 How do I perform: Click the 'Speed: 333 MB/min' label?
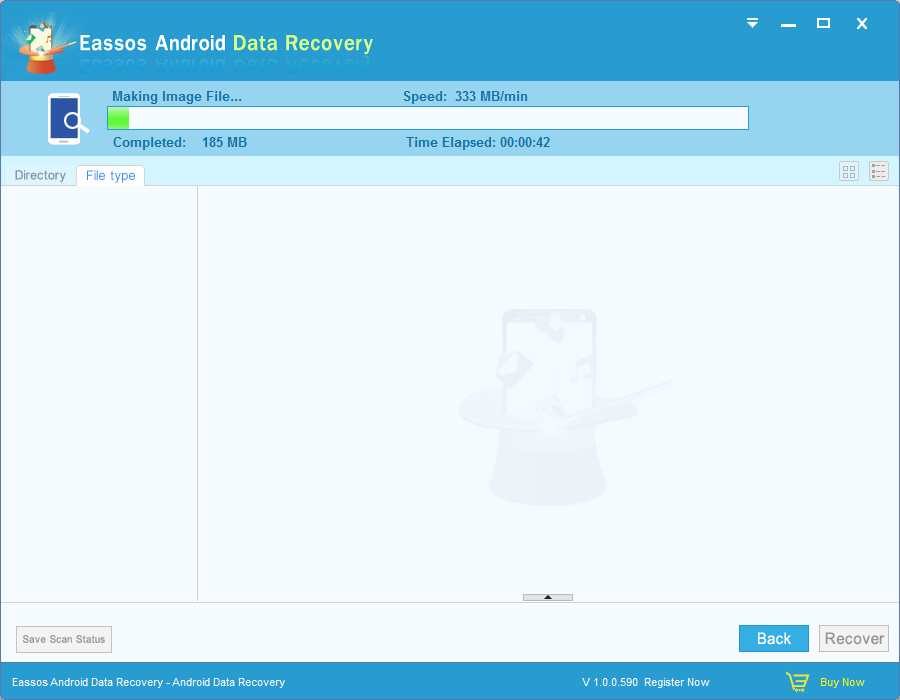(x=465, y=96)
